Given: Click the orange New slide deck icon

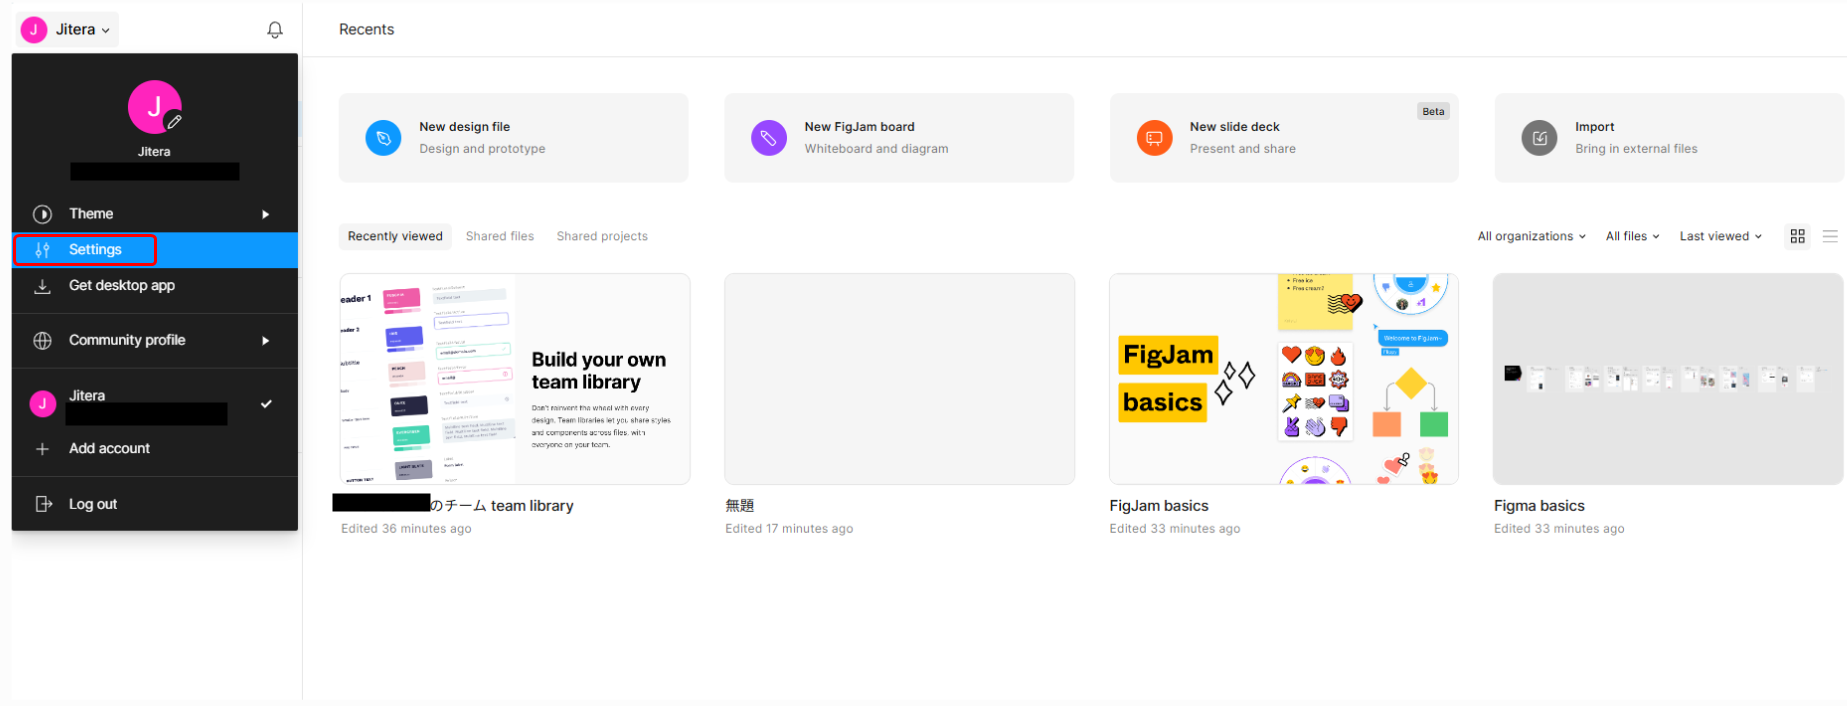Looking at the screenshot, I should [x=1154, y=138].
